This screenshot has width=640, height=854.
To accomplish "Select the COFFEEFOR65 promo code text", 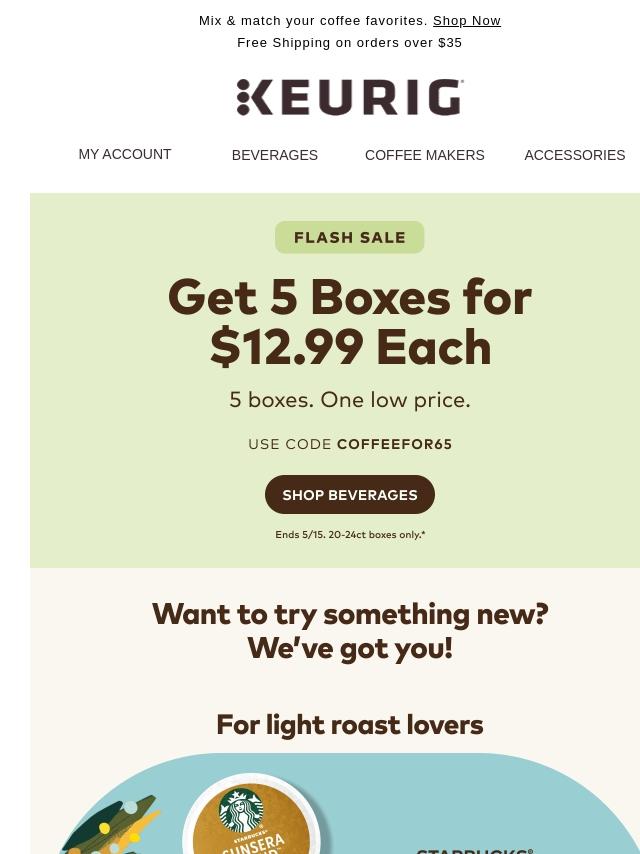I will tap(394, 444).
